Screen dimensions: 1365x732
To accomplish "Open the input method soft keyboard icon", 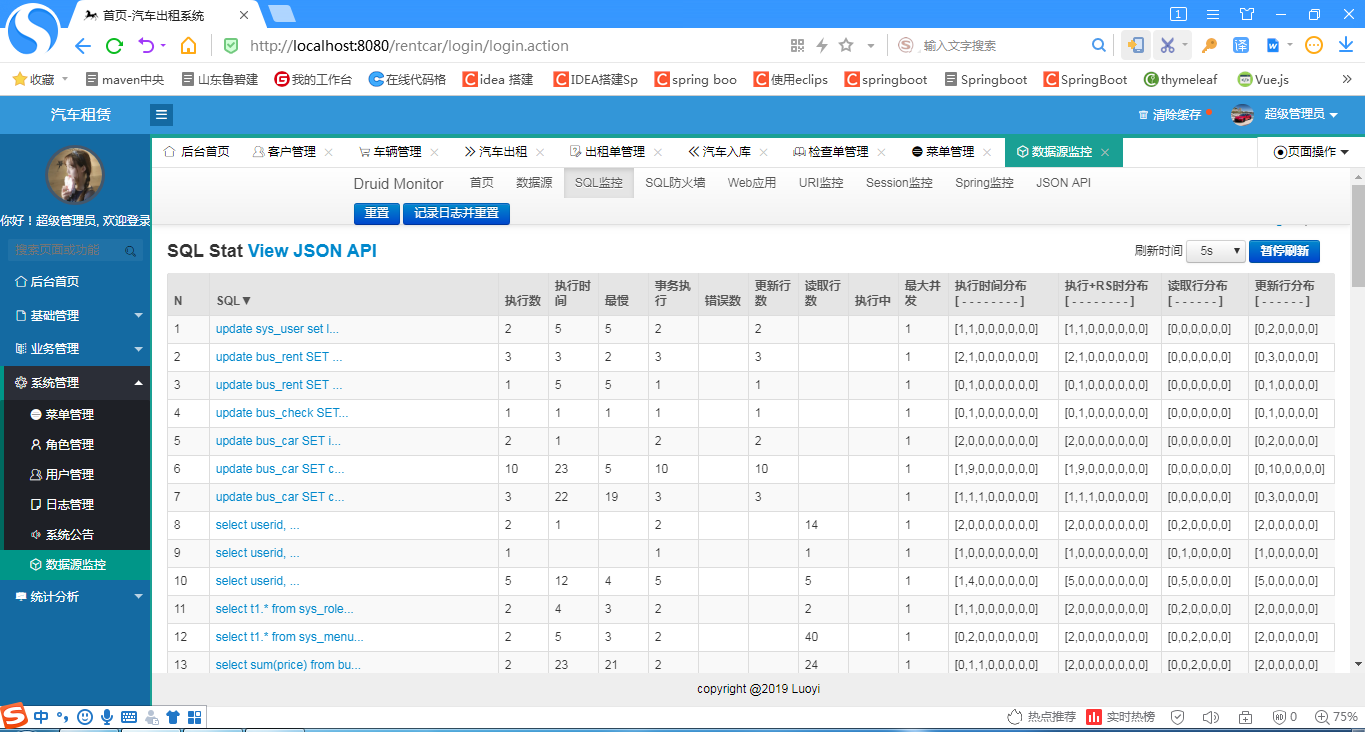I will point(129,717).
